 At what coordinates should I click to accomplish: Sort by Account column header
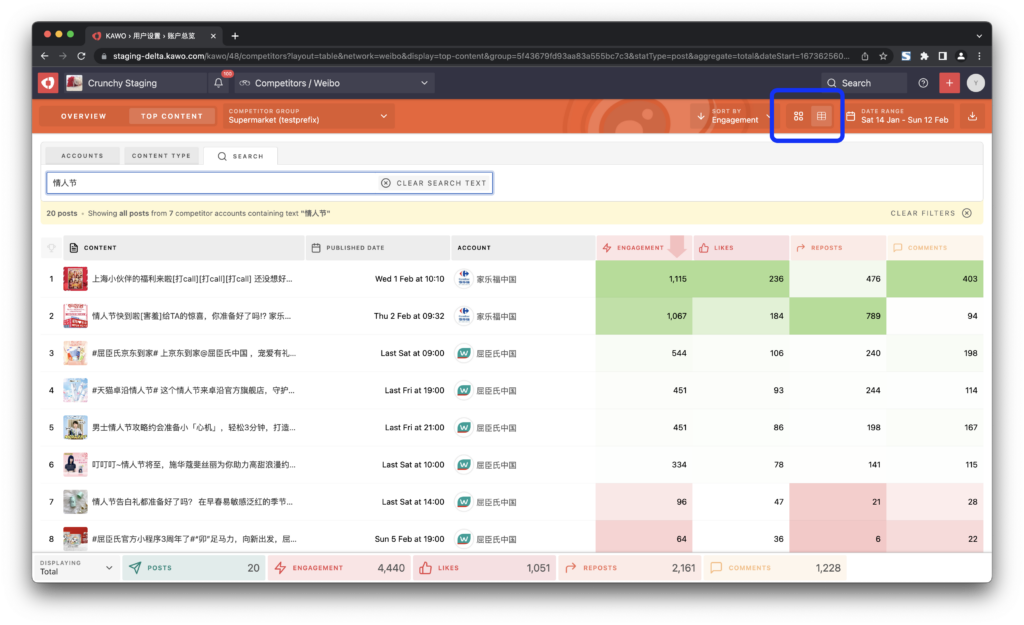tap(523, 248)
